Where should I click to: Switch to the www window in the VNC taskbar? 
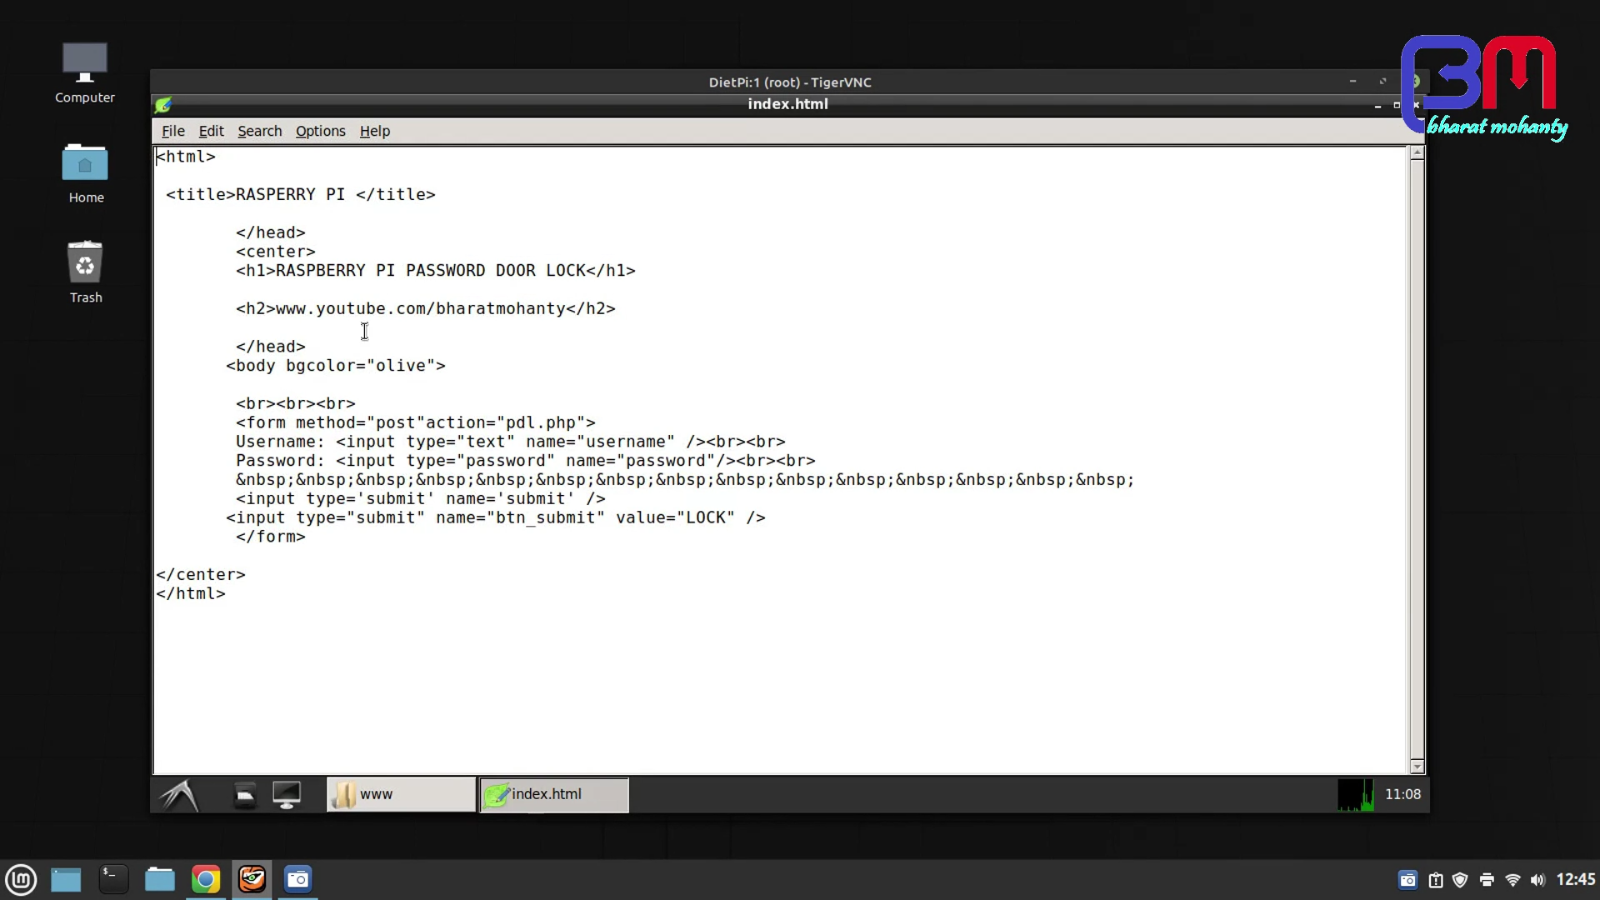[x=401, y=795]
